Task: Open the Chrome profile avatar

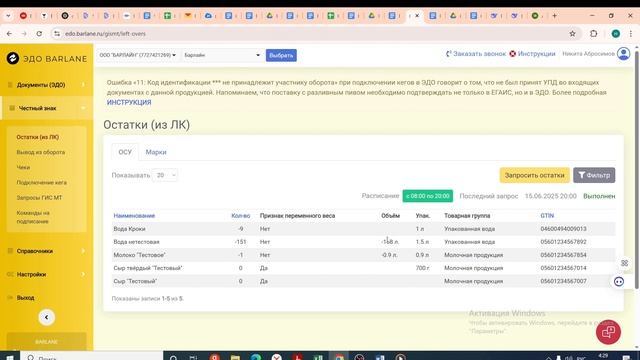Action: click(x=616, y=33)
